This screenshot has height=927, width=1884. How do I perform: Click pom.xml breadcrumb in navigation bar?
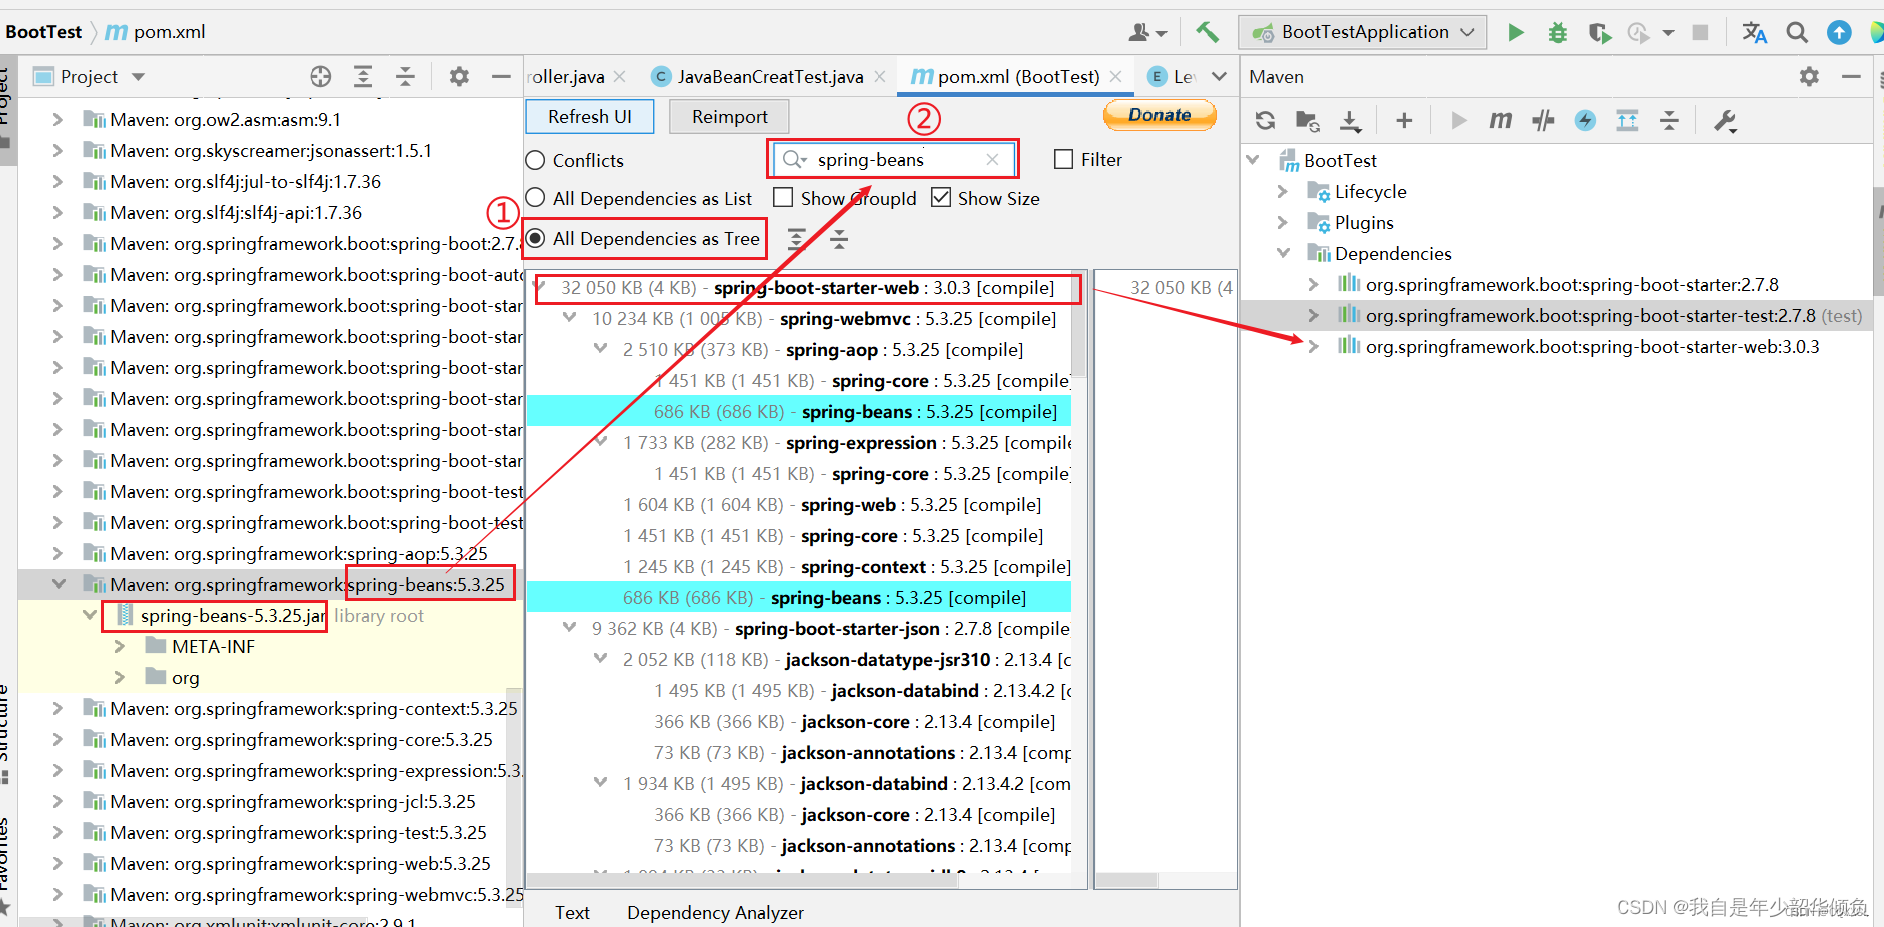pos(155,32)
